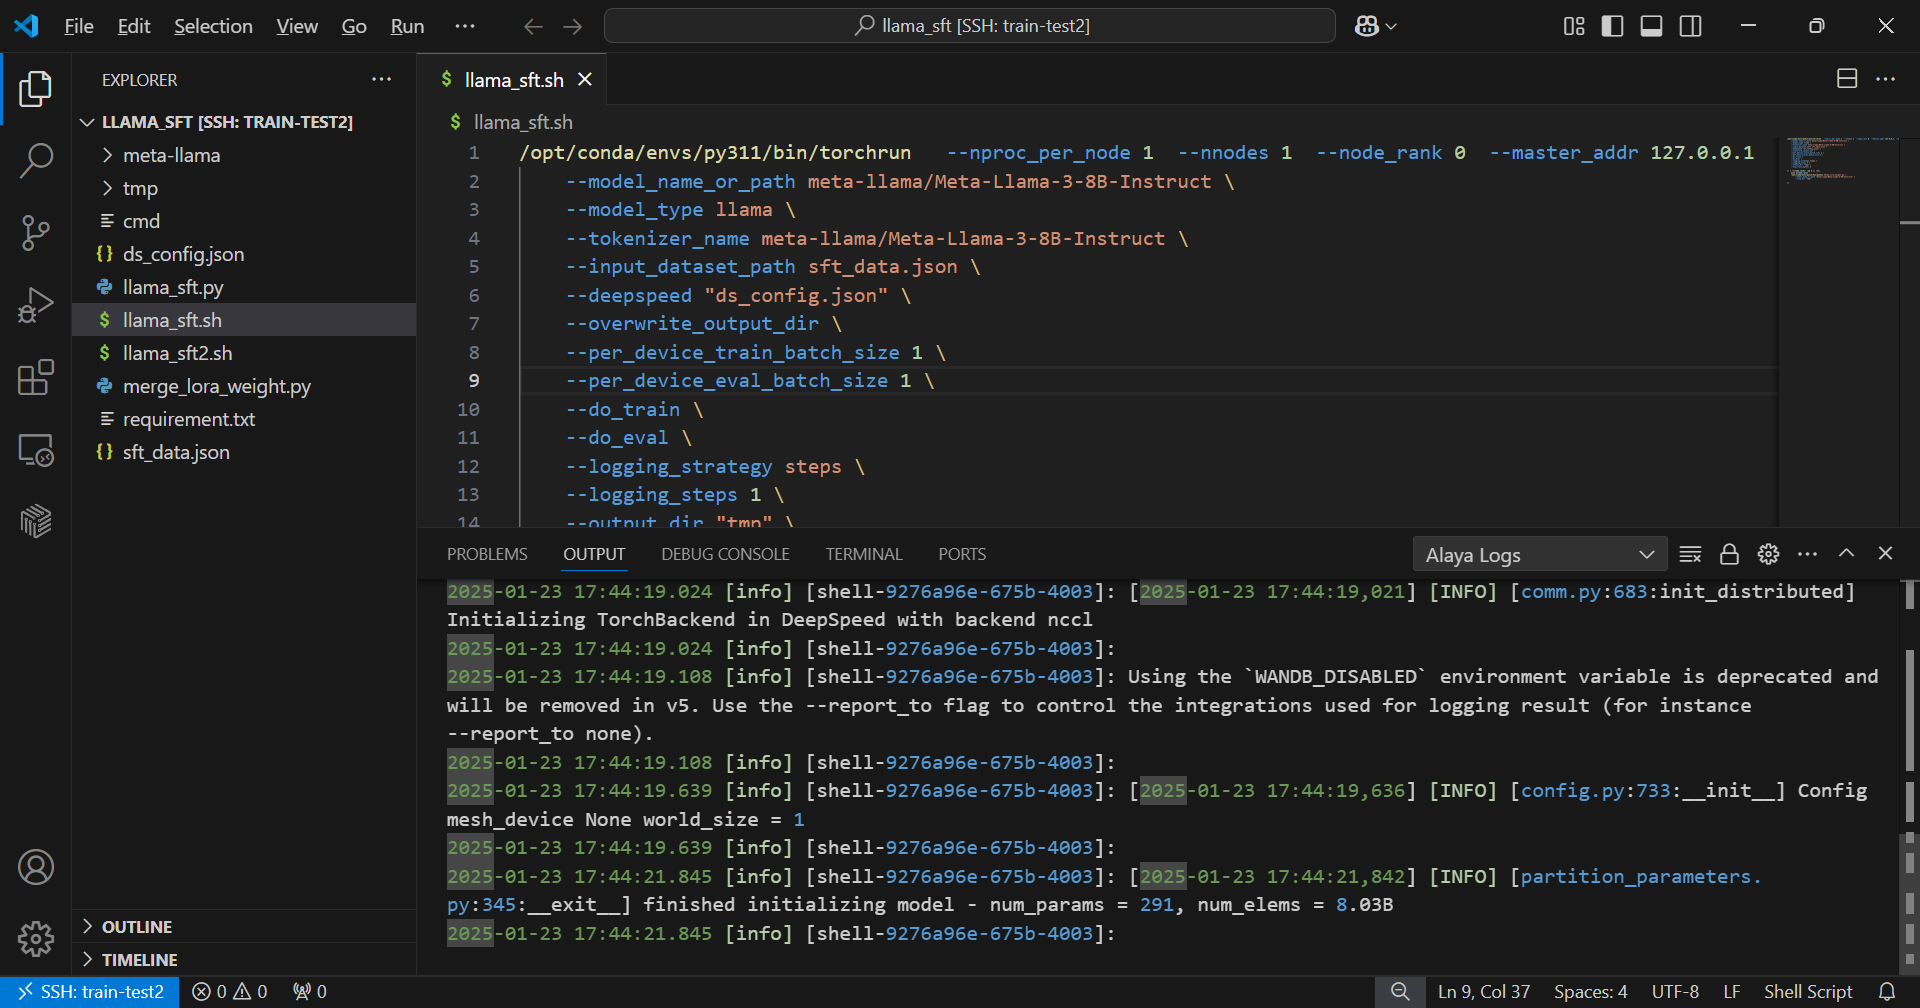Viewport: 1920px width, 1008px height.
Task: Toggle the primary side bar visibility
Action: tap(1612, 26)
